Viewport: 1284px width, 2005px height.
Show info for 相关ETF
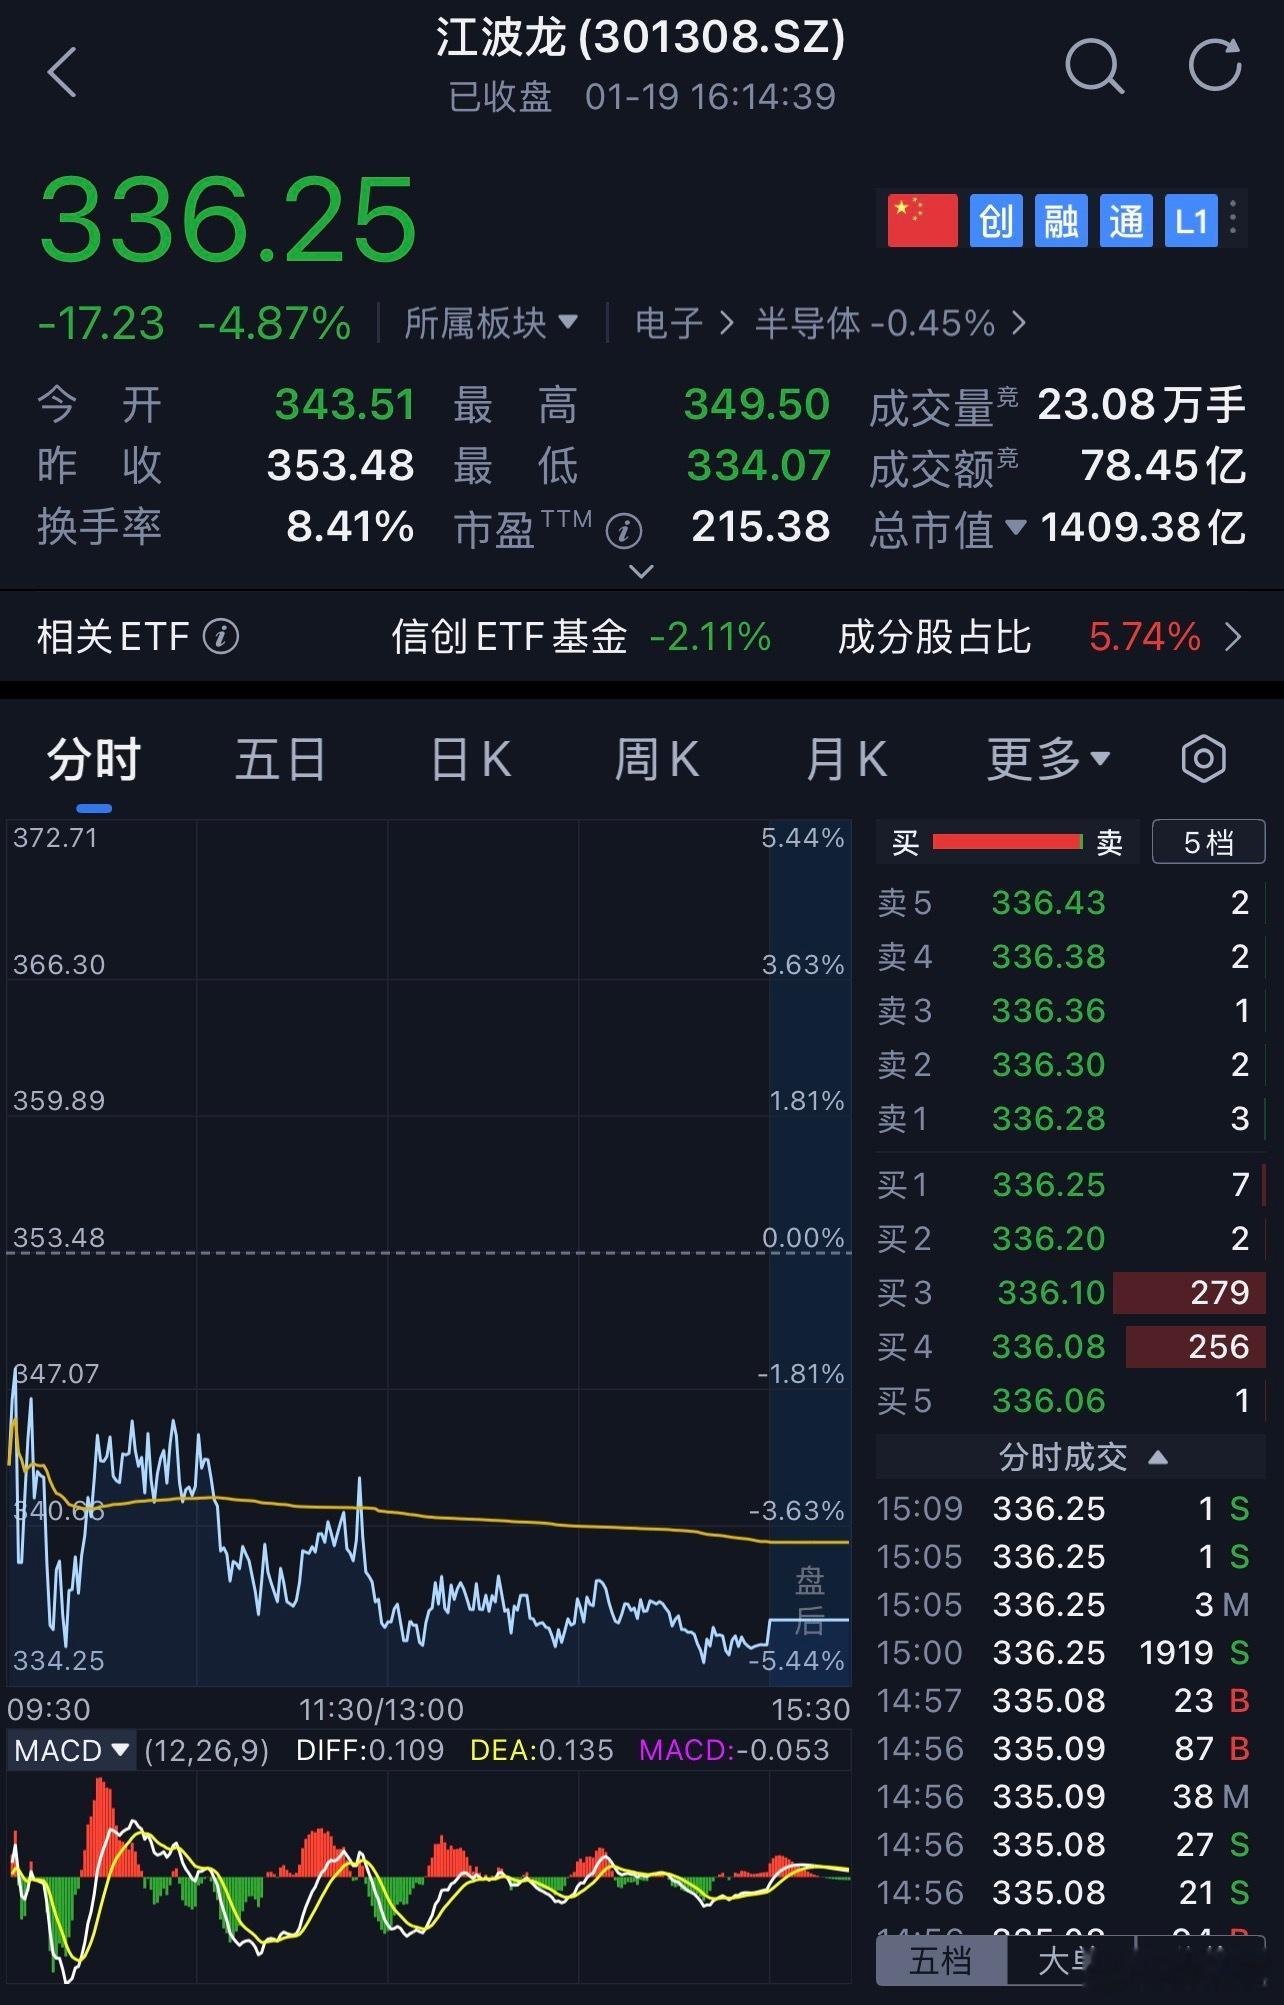click(221, 636)
